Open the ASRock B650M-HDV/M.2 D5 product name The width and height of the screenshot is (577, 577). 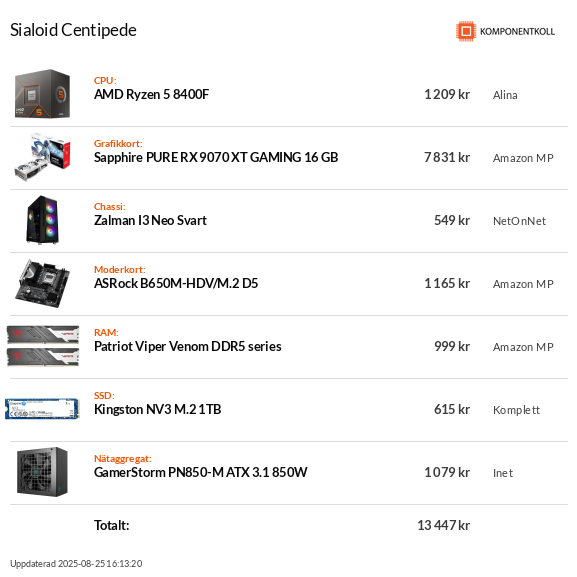(x=176, y=283)
